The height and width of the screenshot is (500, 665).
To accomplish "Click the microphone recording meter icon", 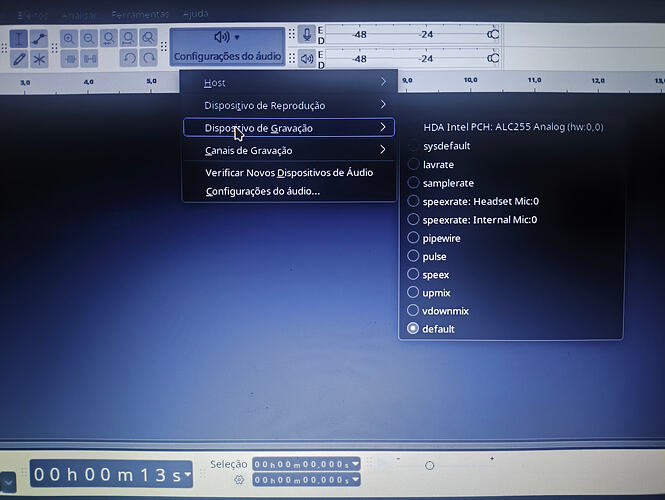I will pos(307,35).
